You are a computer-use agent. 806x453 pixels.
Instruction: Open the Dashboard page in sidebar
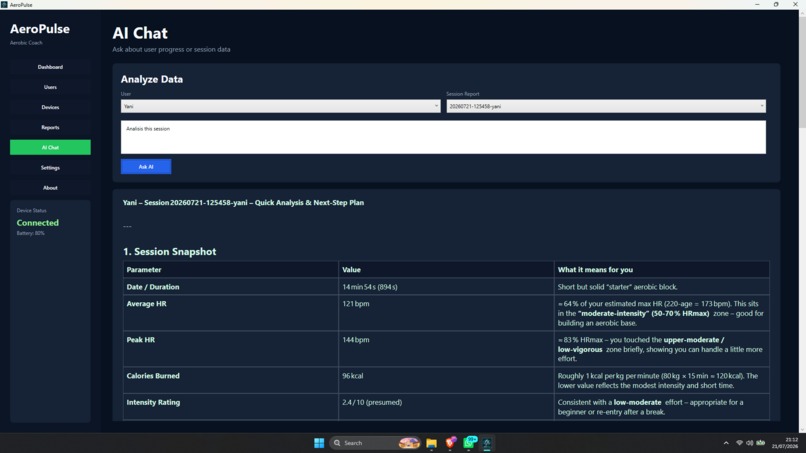click(50, 67)
